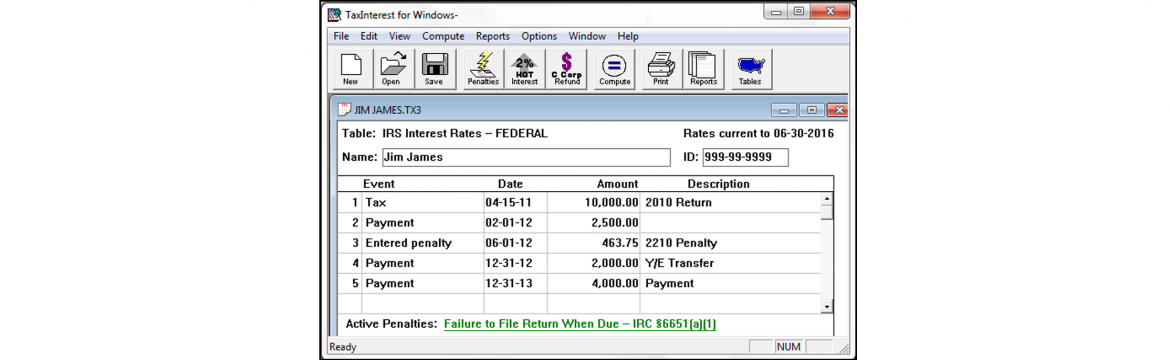The image size is (1170, 360).
Task: Click the Description column header
Action: 718,184
